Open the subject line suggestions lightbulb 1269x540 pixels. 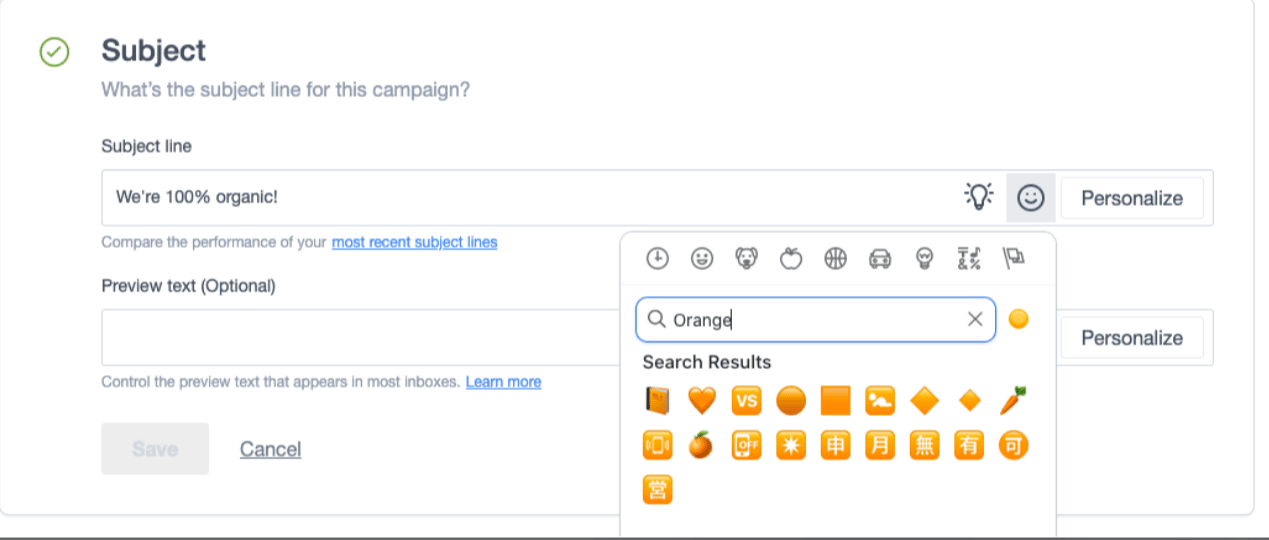pyautogui.click(x=979, y=197)
